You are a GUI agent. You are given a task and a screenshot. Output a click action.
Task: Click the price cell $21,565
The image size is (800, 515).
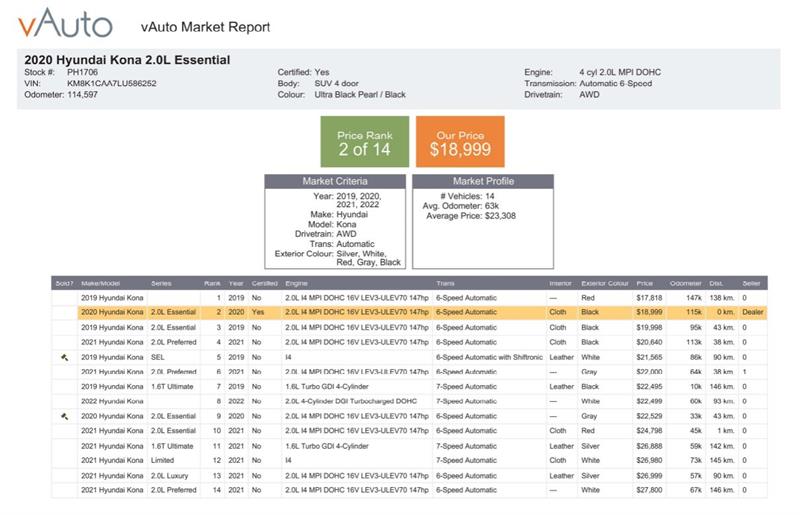tap(649, 357)
